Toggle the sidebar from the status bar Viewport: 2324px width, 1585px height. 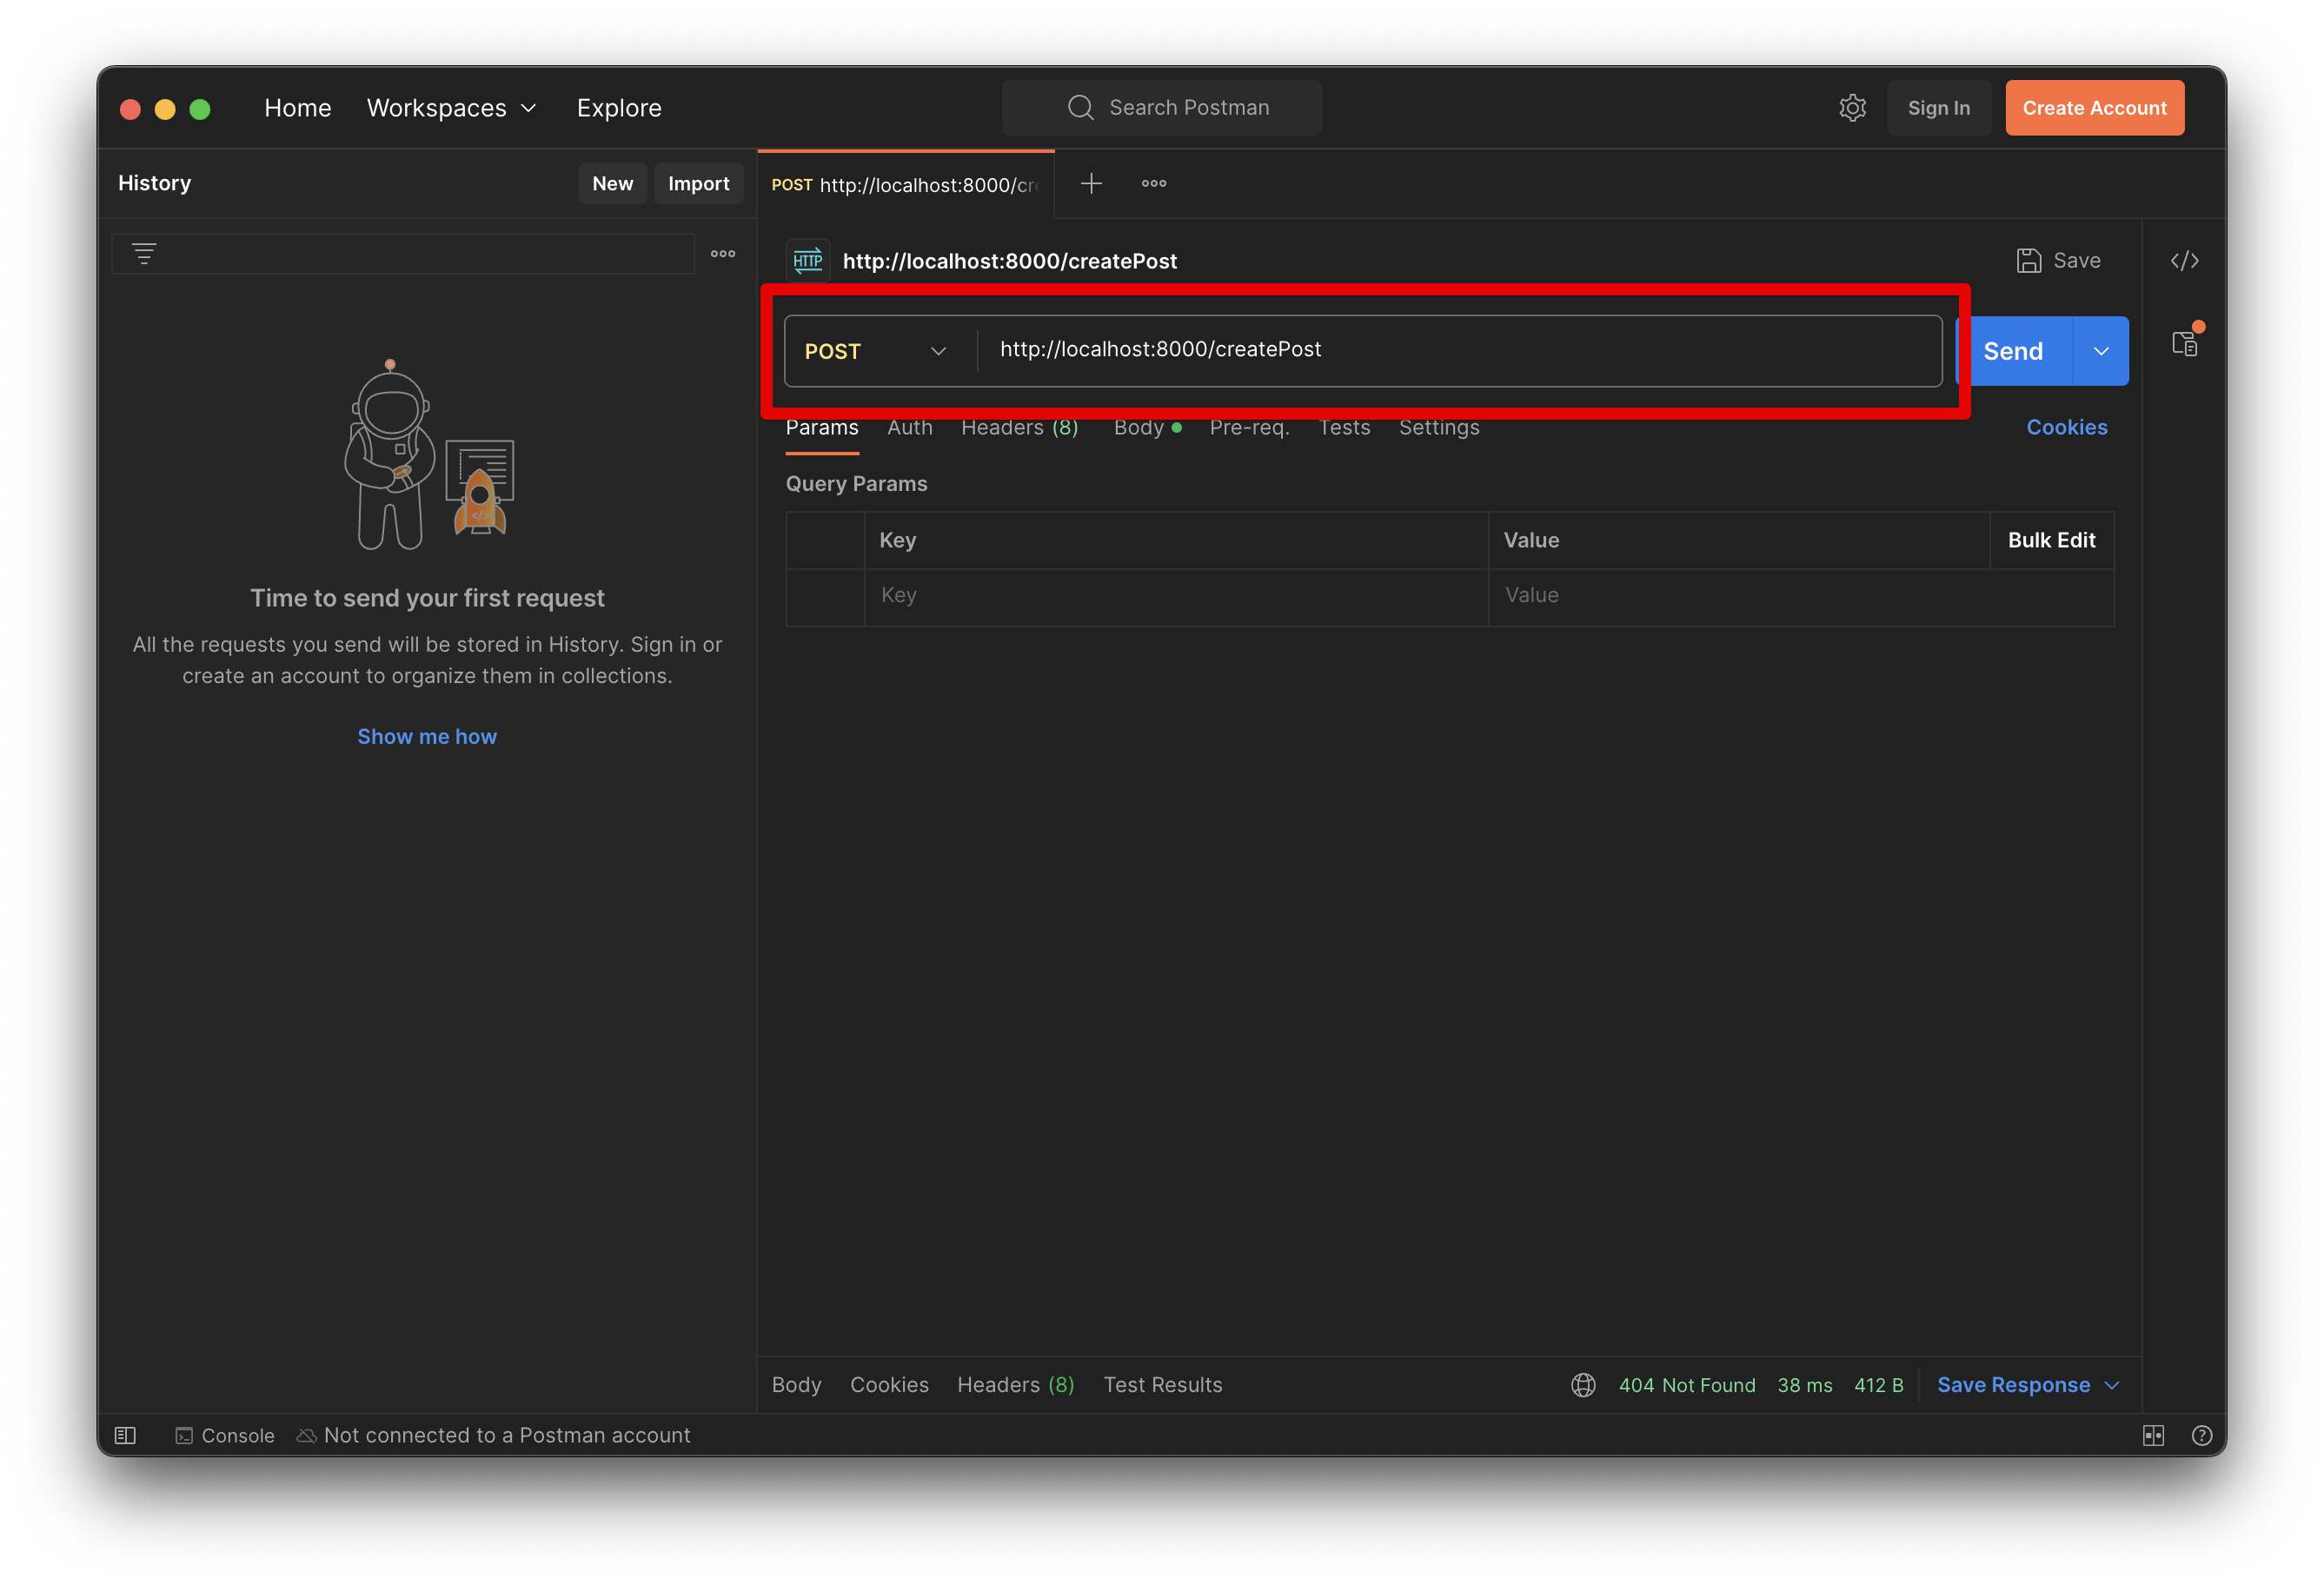(125, 1436)
